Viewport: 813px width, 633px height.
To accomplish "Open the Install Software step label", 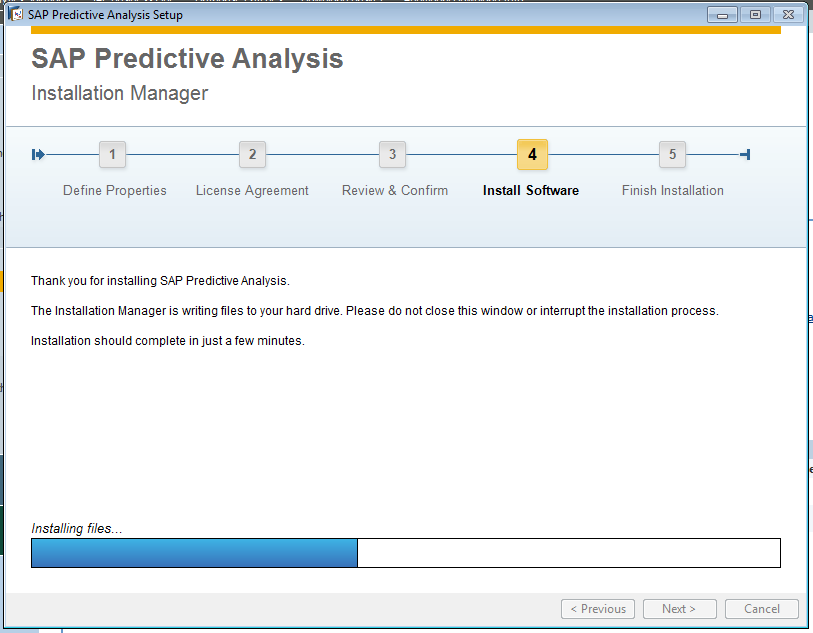I will [530, 191].
